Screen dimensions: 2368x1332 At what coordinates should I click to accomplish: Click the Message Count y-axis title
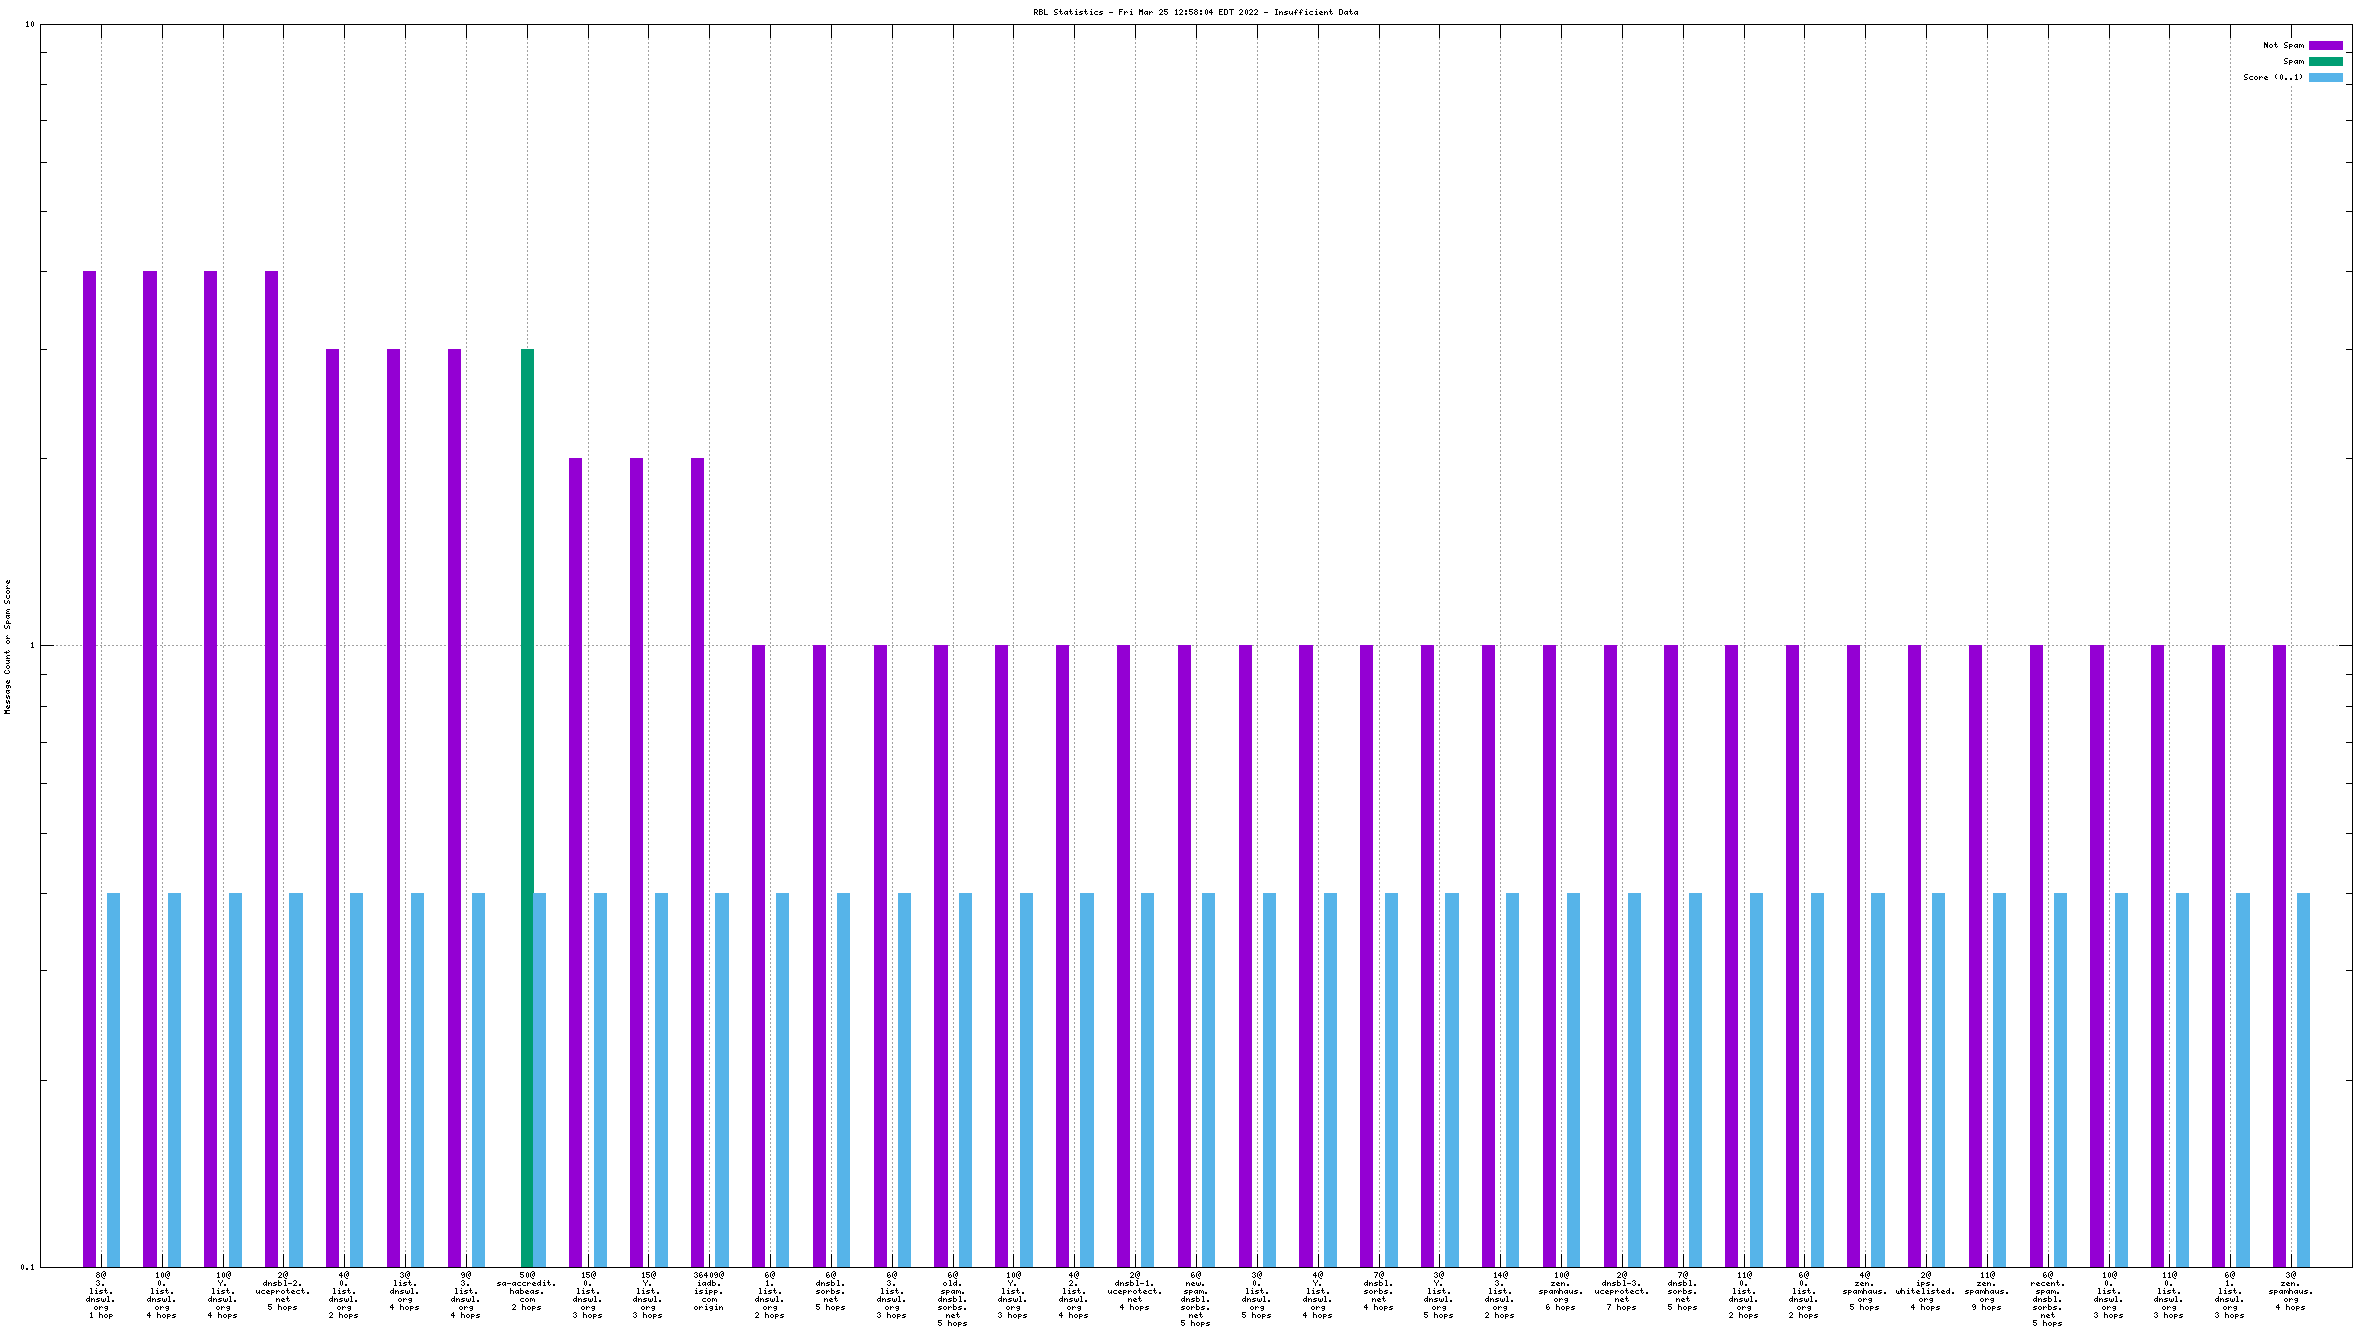point(8,646)
